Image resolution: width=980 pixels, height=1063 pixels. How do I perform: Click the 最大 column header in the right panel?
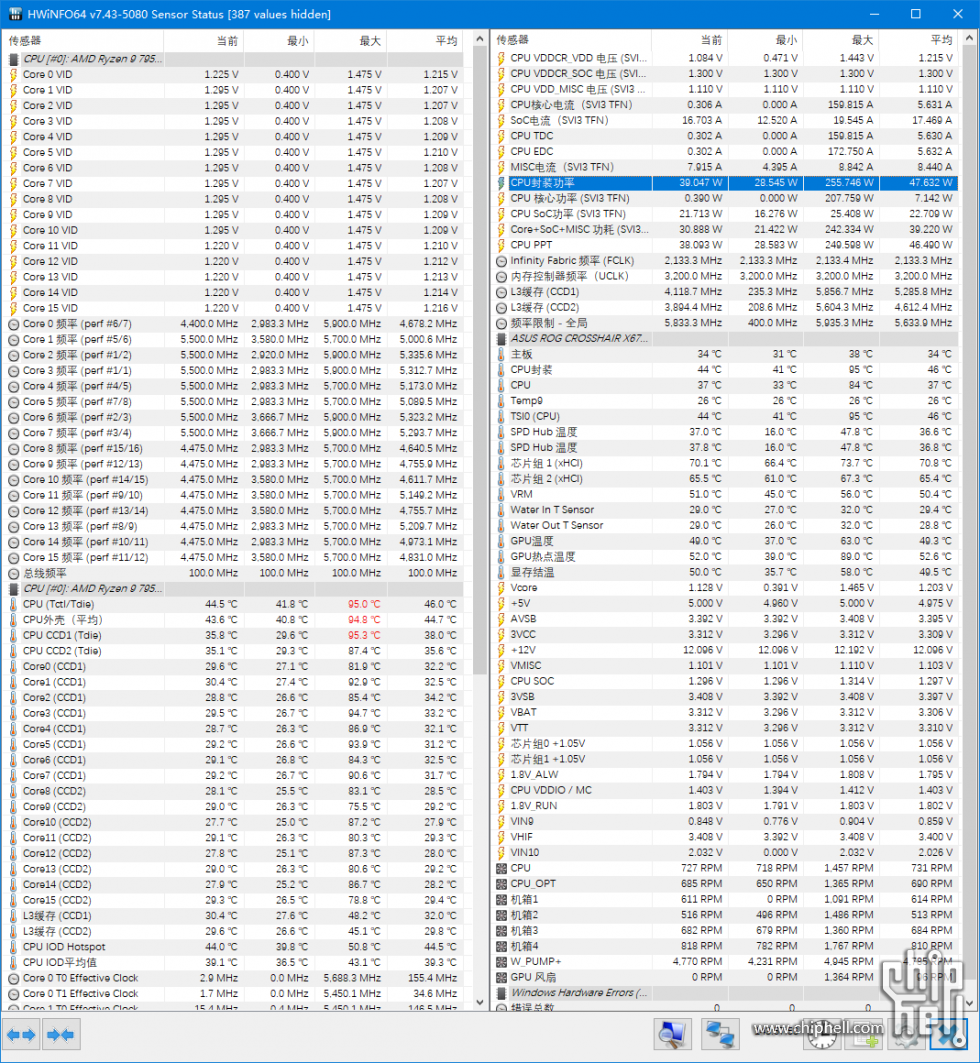pos(840,40)
